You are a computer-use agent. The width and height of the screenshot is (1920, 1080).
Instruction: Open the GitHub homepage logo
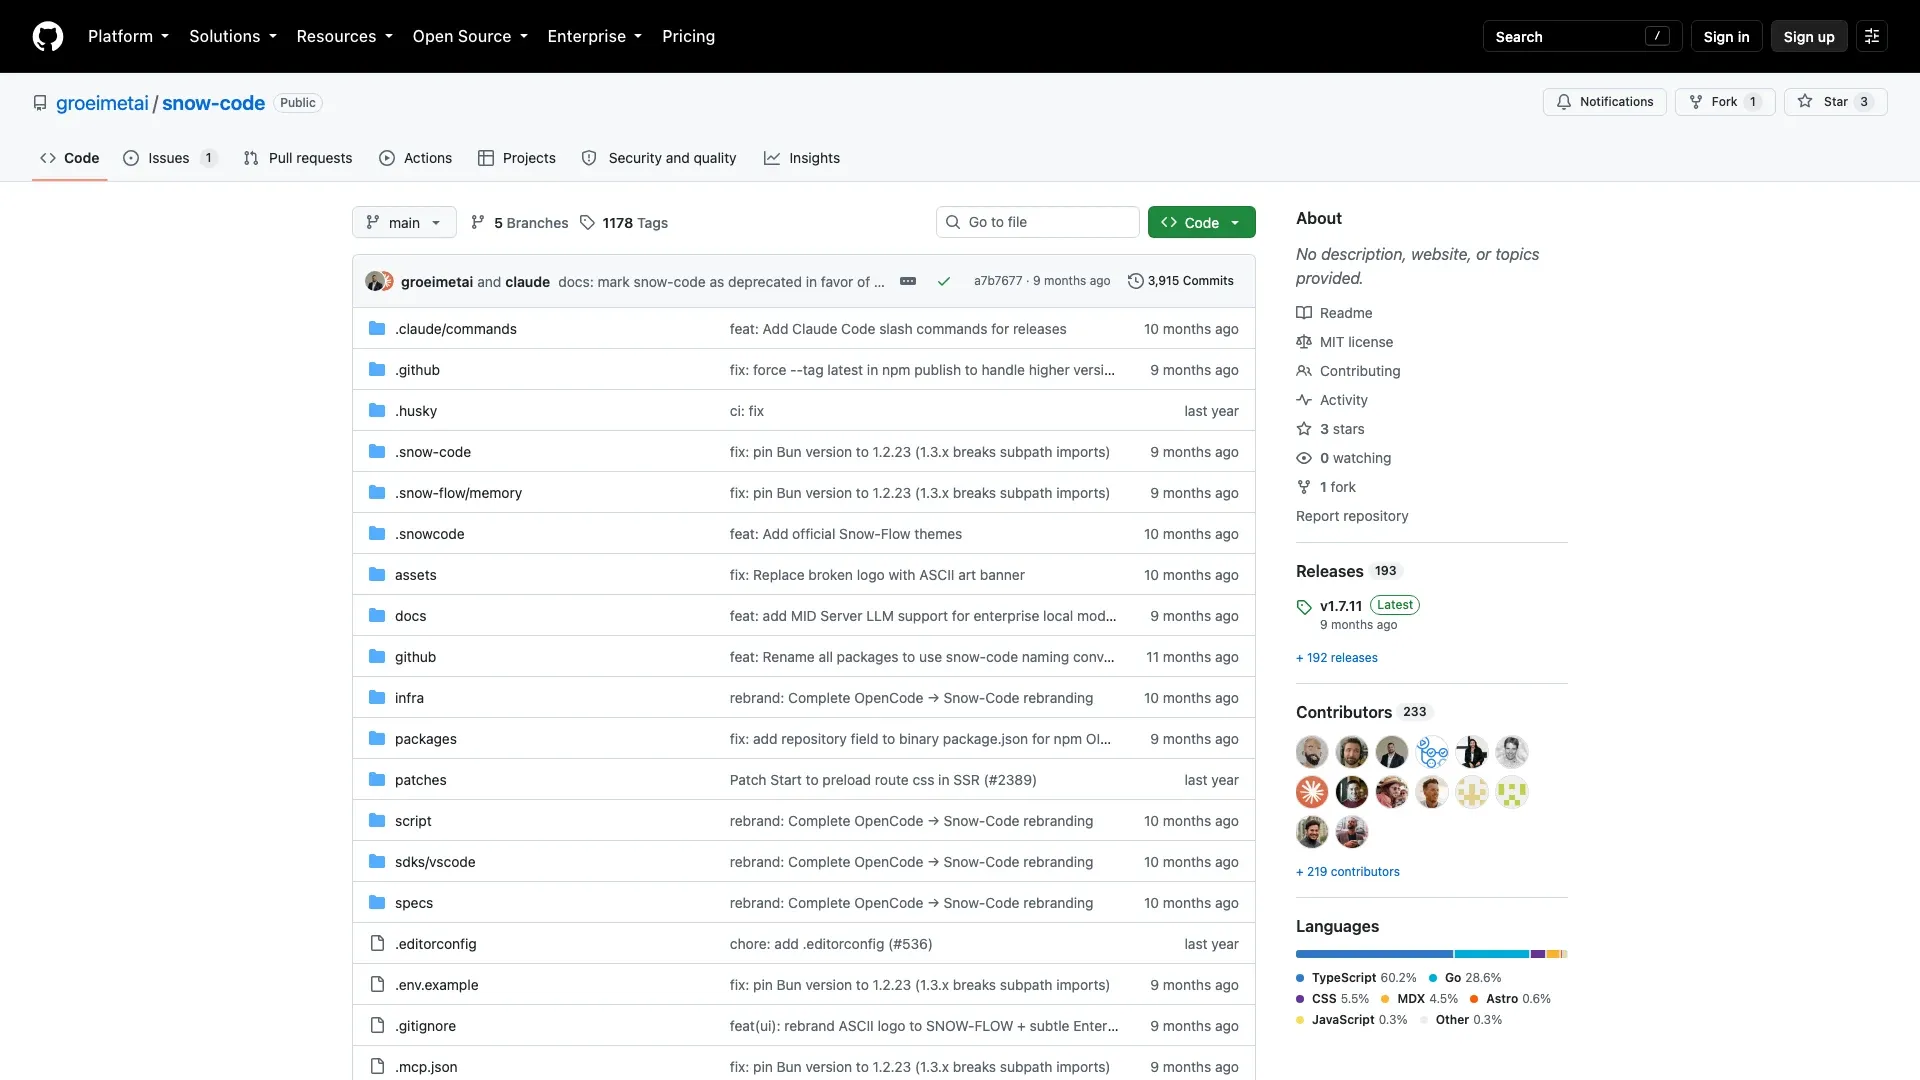coord(48,36)
